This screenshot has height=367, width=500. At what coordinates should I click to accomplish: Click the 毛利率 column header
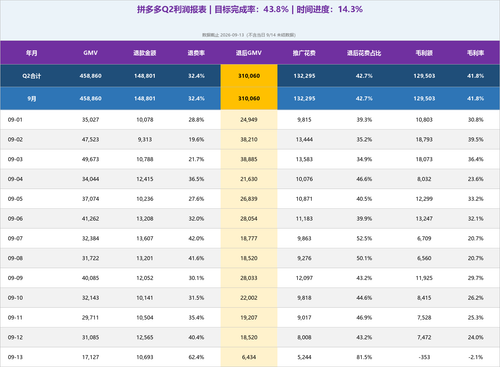click(x=475, y=53)
